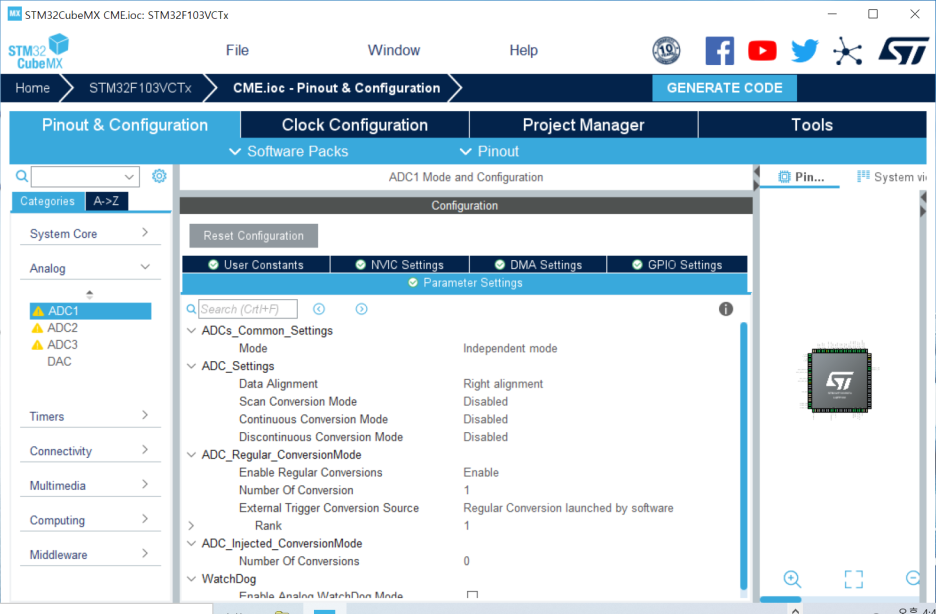Click the parameter search magnifier icon
Screen dimensions: 936x614
pos(191,309)
